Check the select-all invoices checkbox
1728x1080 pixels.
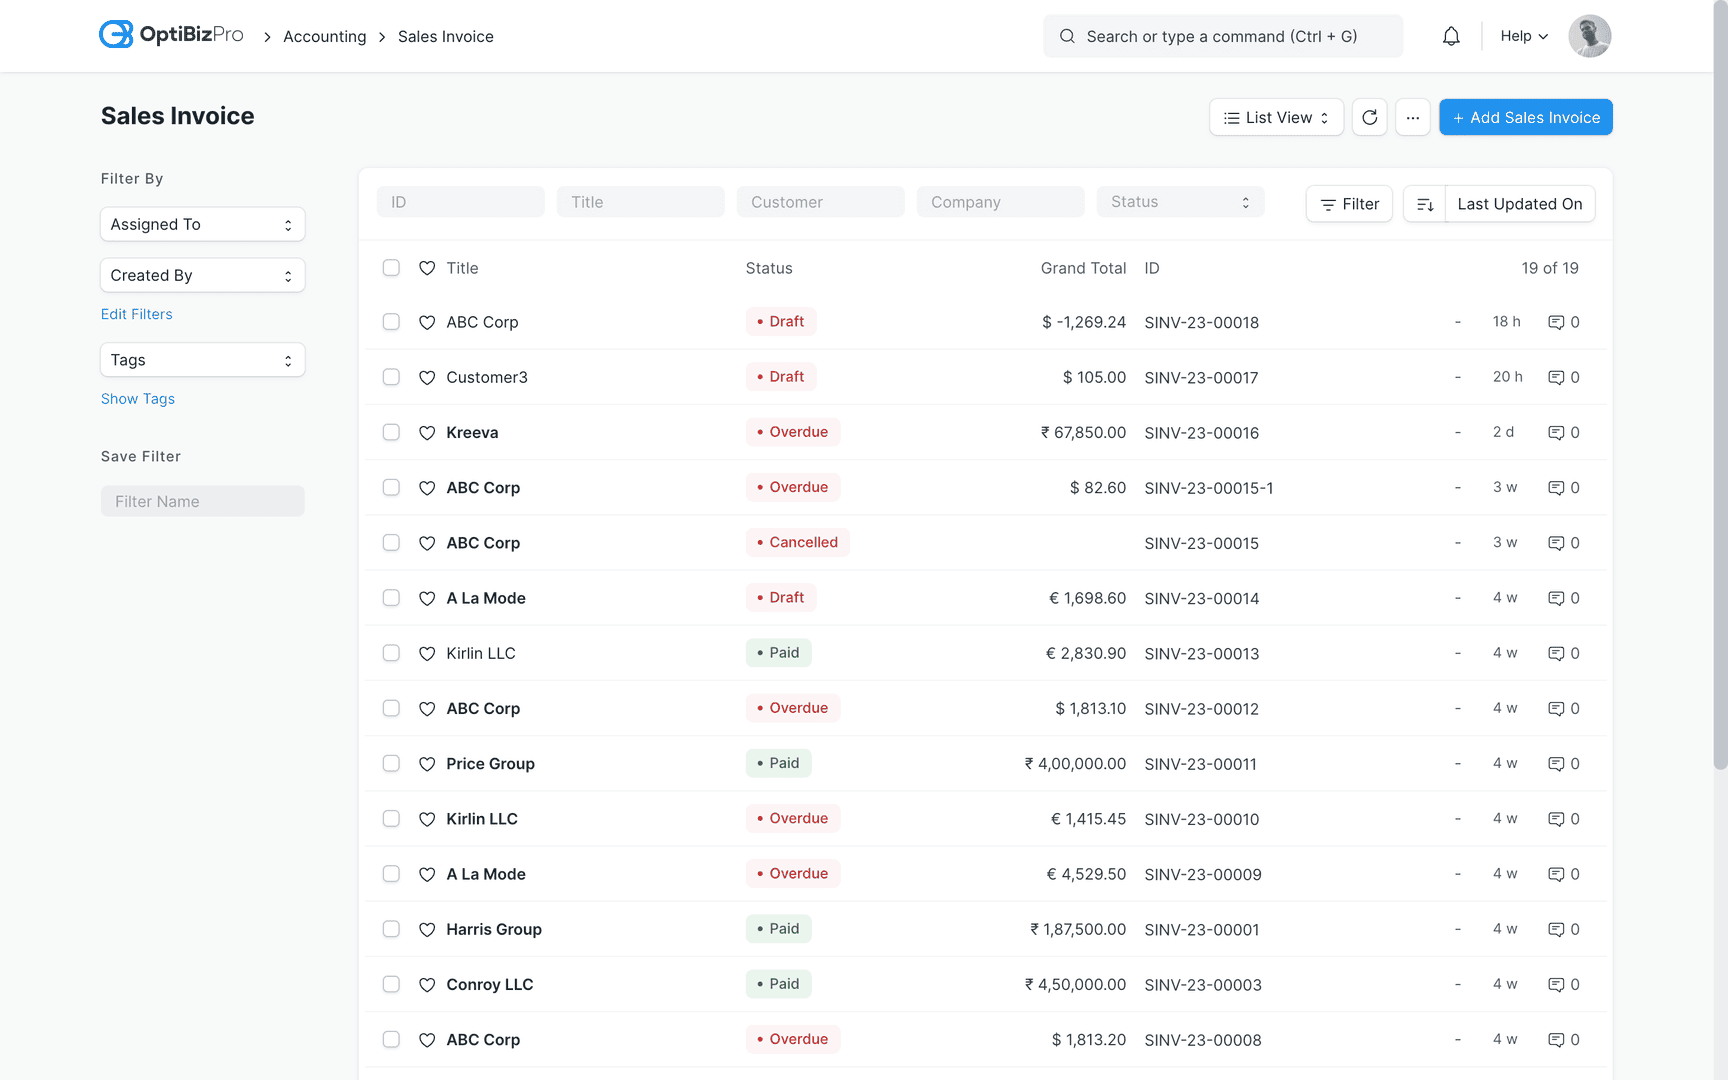pos(391,268)
